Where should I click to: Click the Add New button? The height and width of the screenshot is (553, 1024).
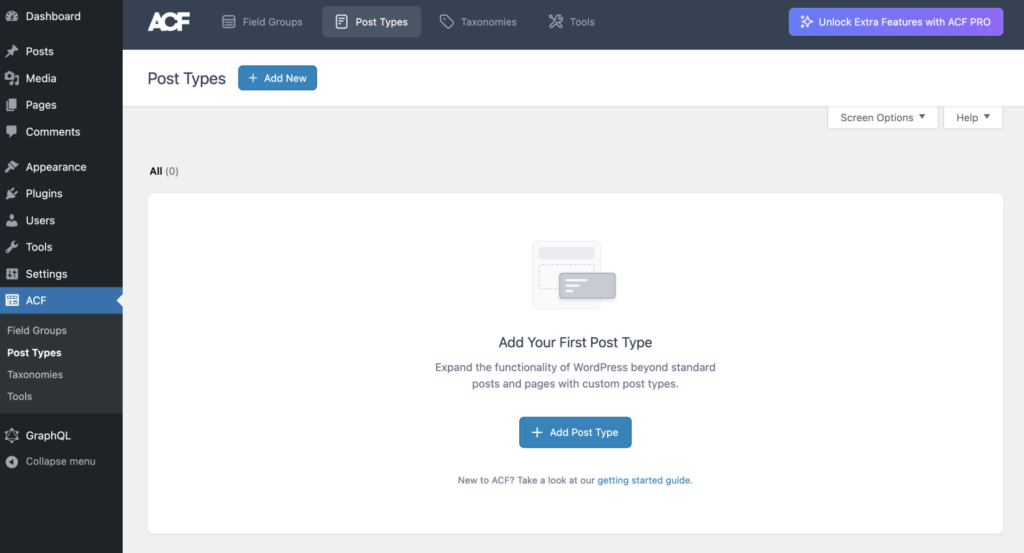[x=277, y=78]
